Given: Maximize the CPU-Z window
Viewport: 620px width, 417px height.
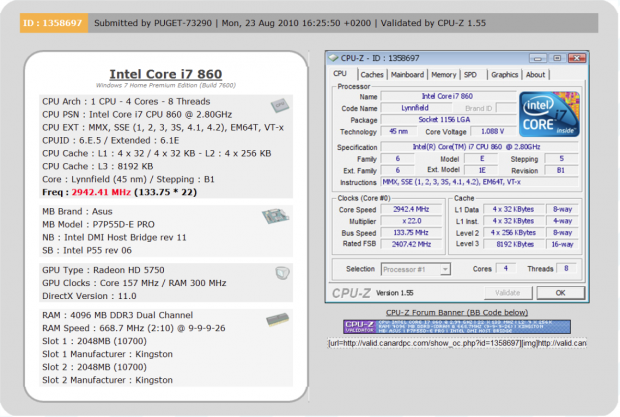Looking at the screenshot, I should tap(557, 58).
